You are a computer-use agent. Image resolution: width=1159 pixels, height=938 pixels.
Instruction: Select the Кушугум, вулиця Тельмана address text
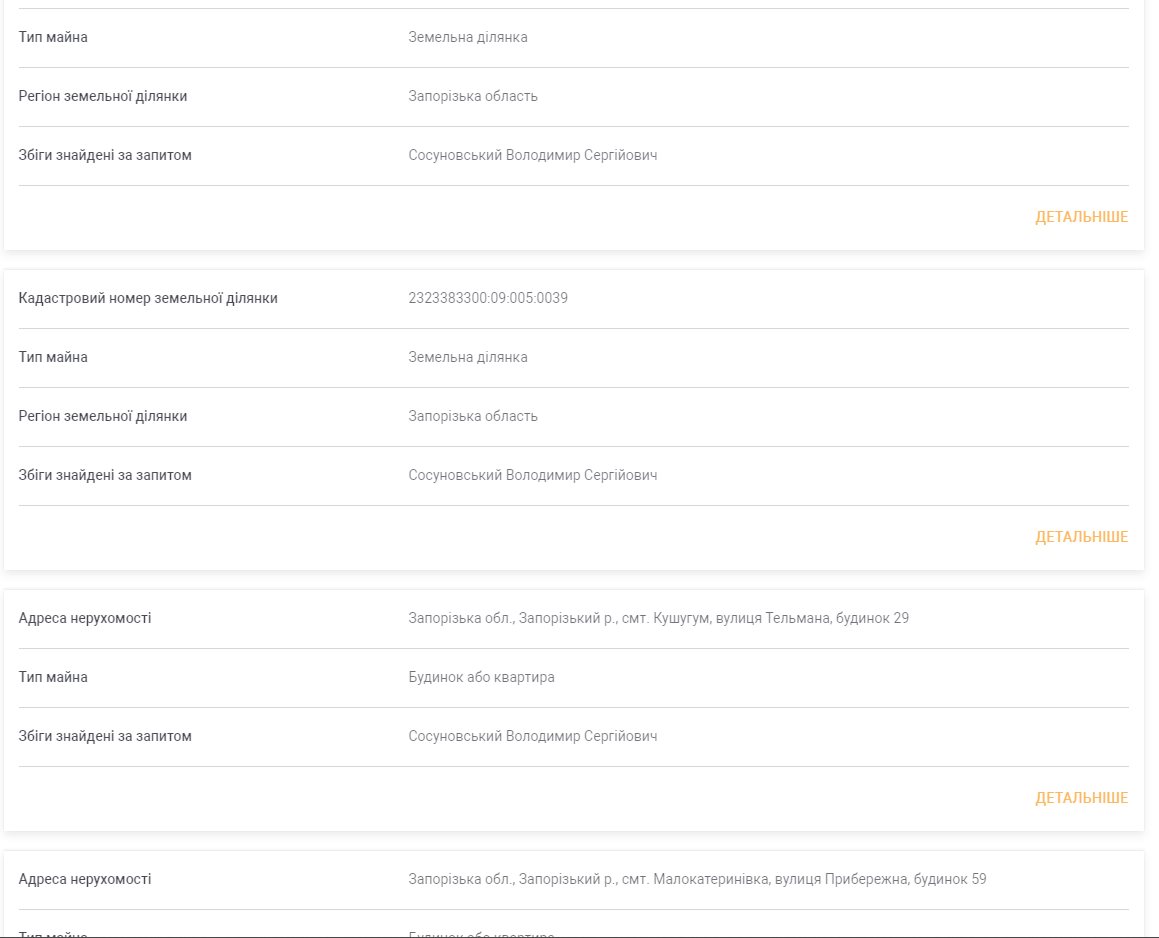658,618
